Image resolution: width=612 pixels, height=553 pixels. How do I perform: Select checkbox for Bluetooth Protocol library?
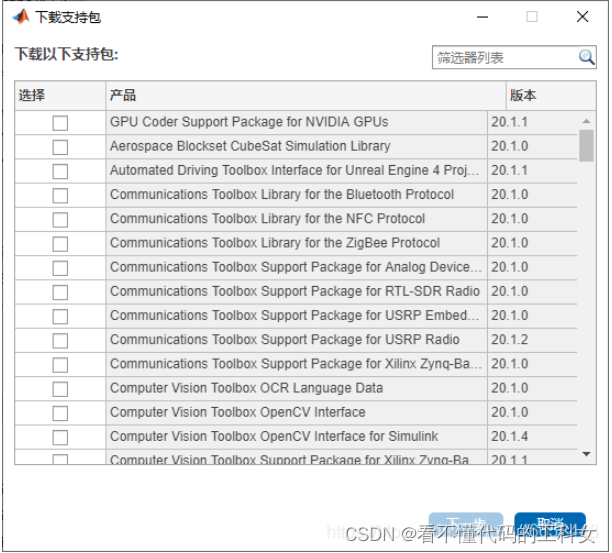[60, 196]
